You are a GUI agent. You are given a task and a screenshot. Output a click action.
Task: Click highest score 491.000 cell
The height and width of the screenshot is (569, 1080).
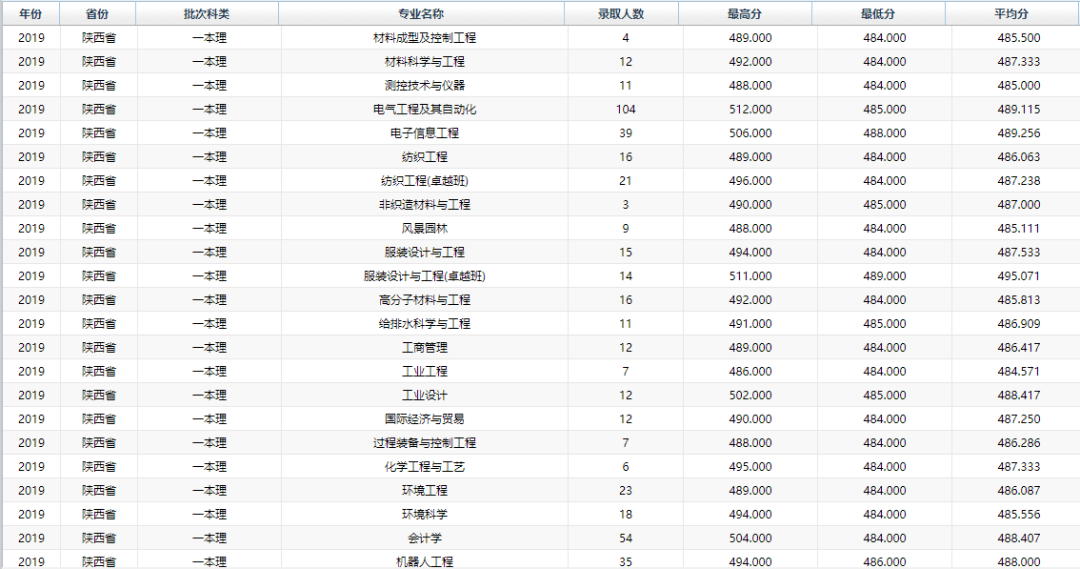[x=750, y=324]
